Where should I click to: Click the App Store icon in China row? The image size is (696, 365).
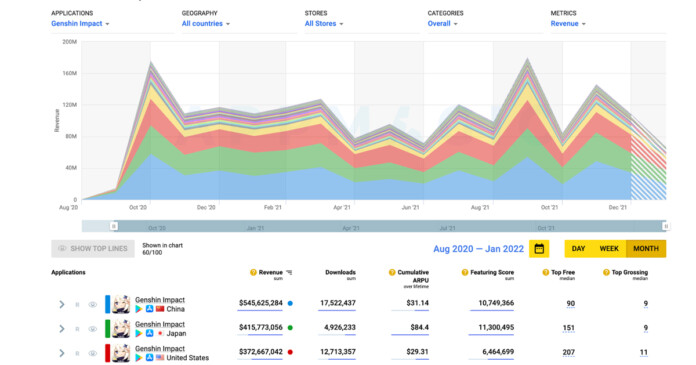tap(150, 309)
